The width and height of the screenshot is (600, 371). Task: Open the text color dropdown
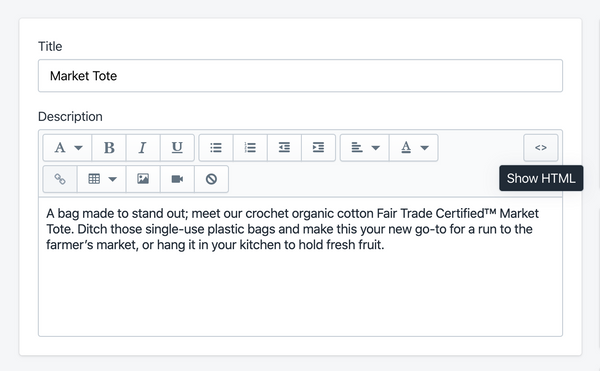coord(414,148)
